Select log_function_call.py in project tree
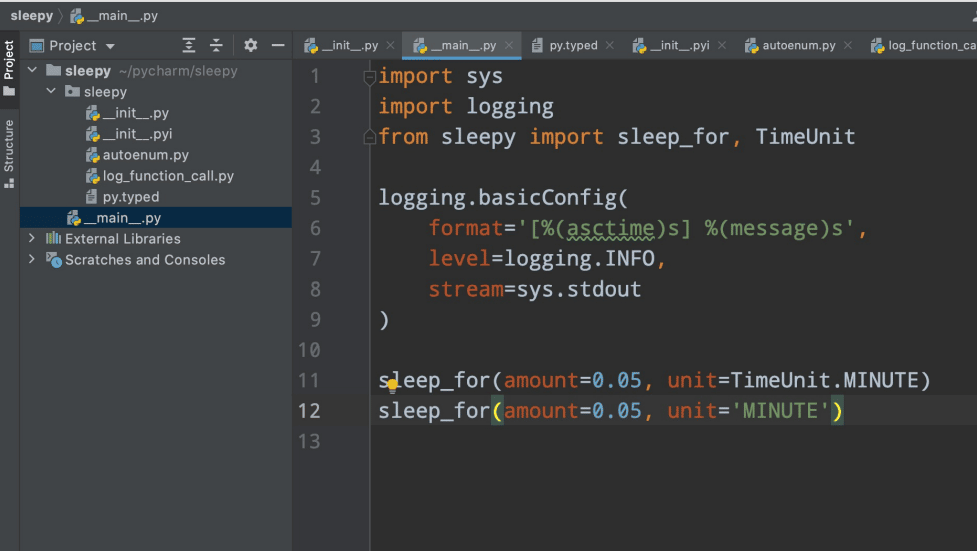 [167, 176]
